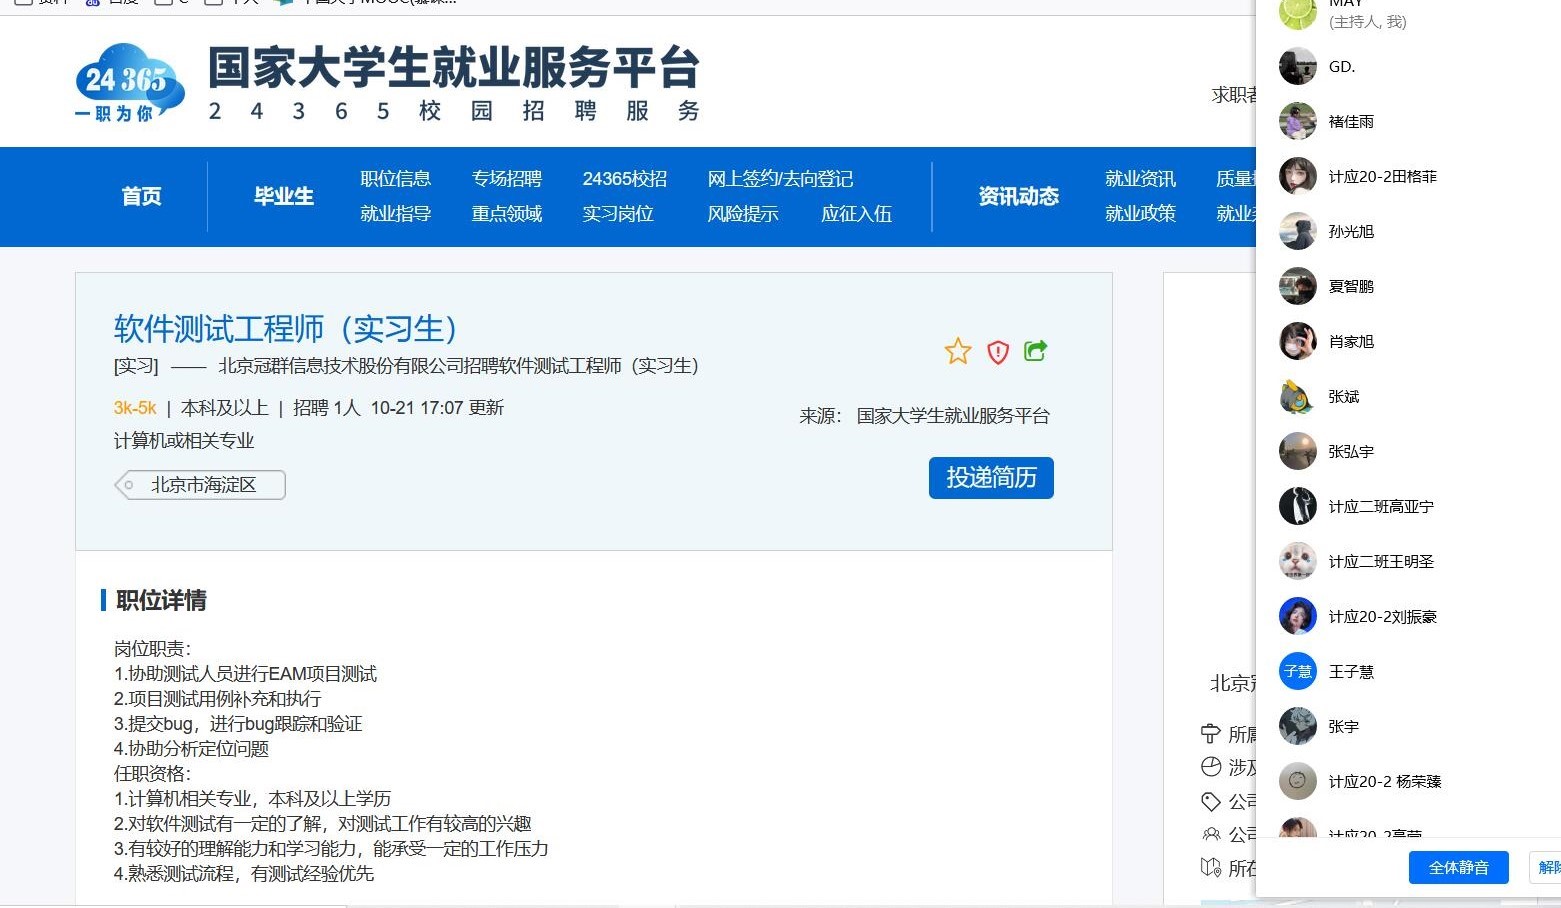
Task: Mute everyone with 全体静音 button
Action: pyautogui.click(x=1459, y=867)
